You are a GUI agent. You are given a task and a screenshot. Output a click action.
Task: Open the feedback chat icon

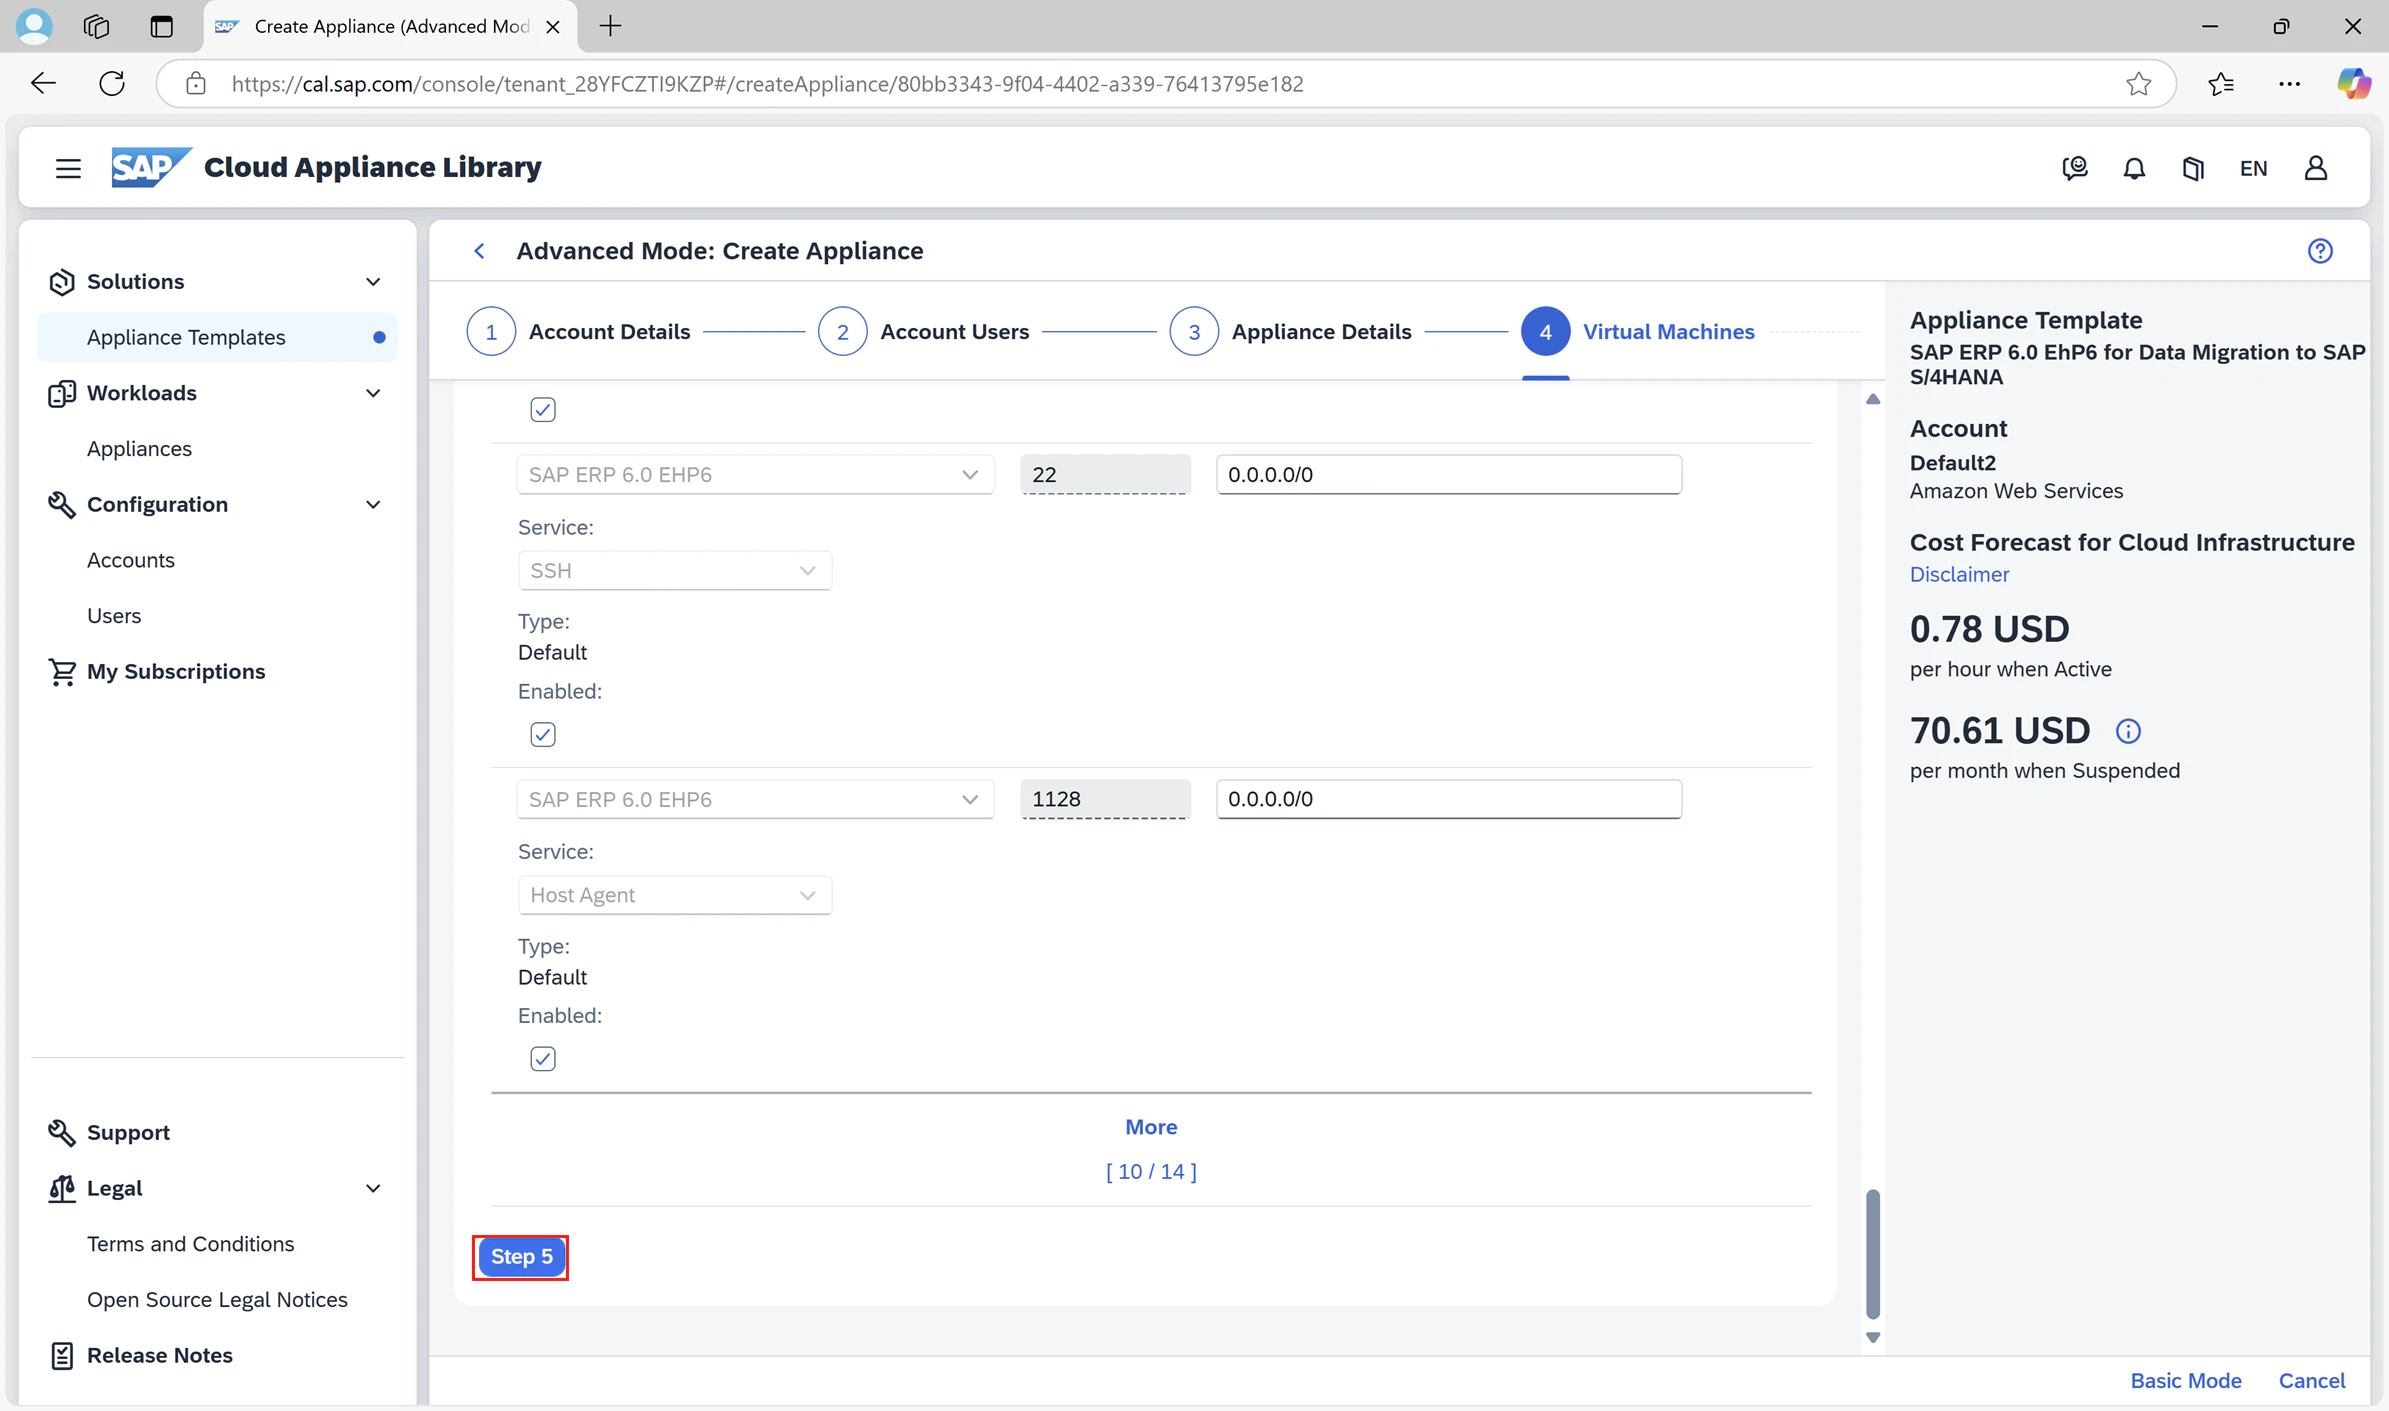pos(2075,168)
